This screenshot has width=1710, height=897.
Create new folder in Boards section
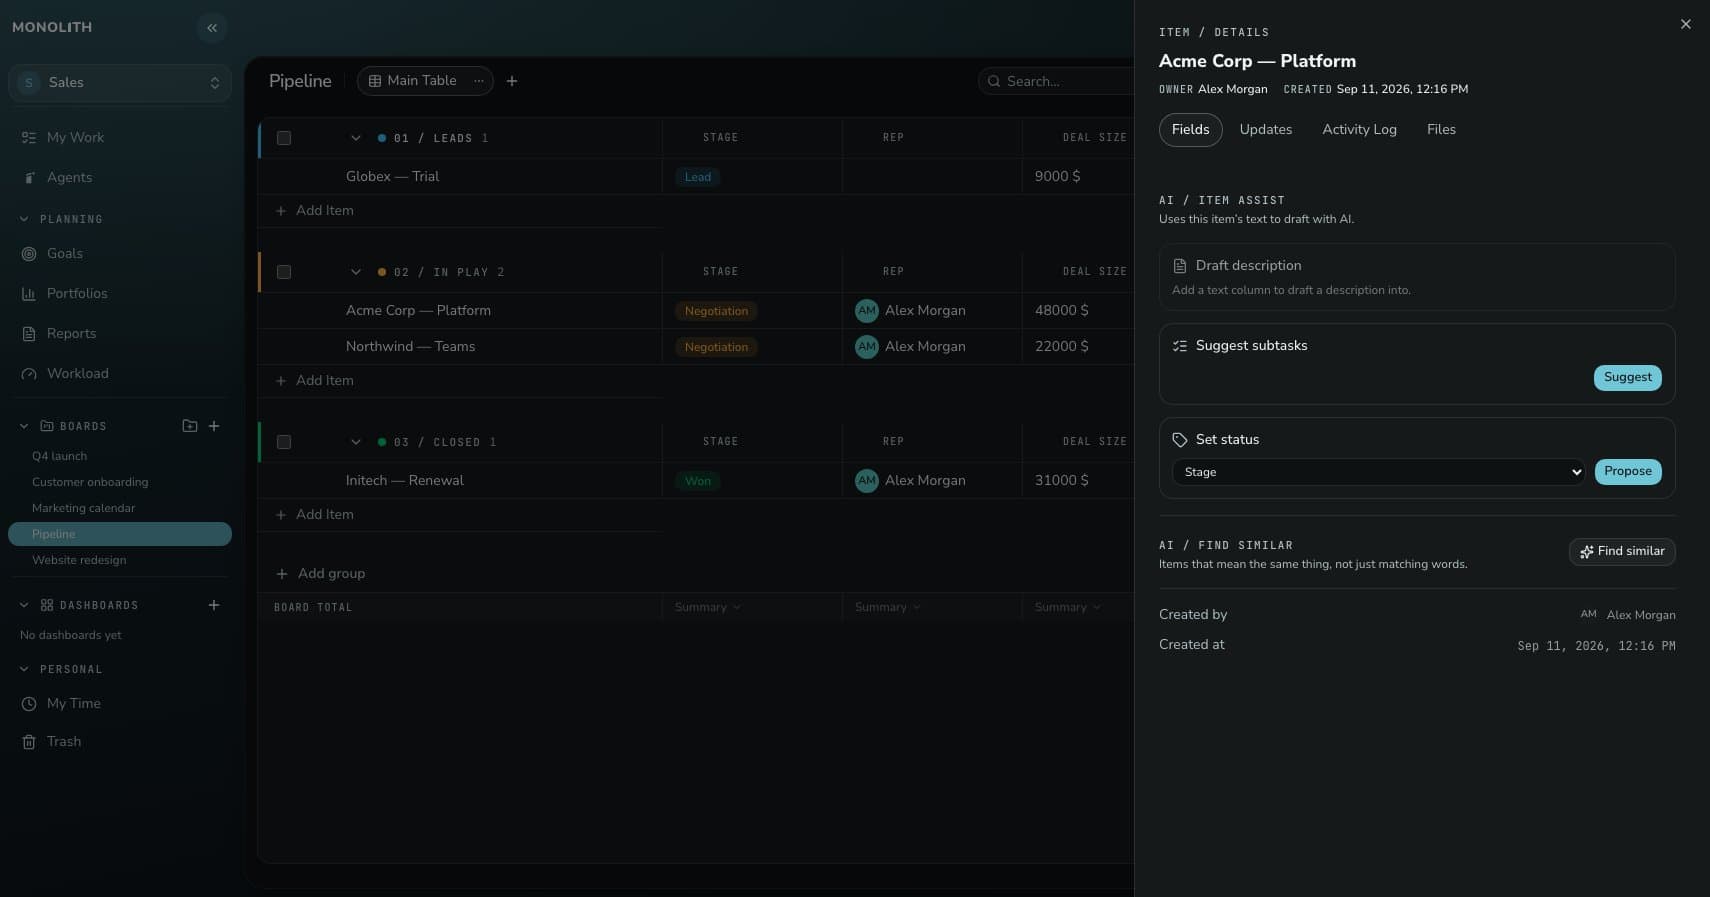(x=190, y=426)
